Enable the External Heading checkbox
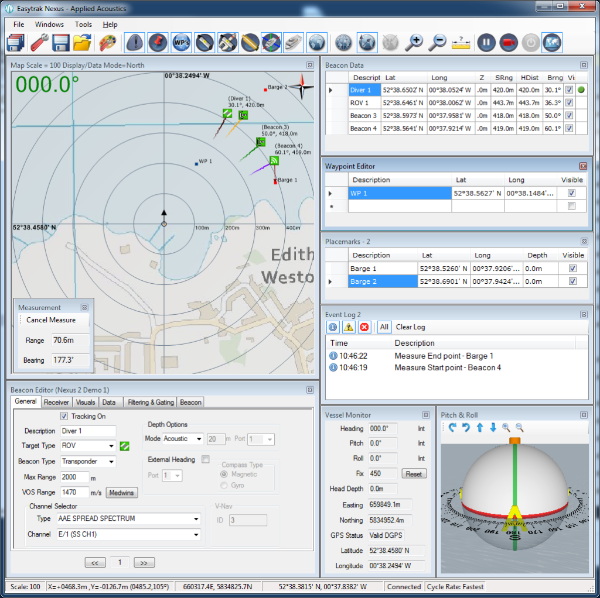This screenshot has height=598, width=600. pyautogui.click(x=205, y=459)
